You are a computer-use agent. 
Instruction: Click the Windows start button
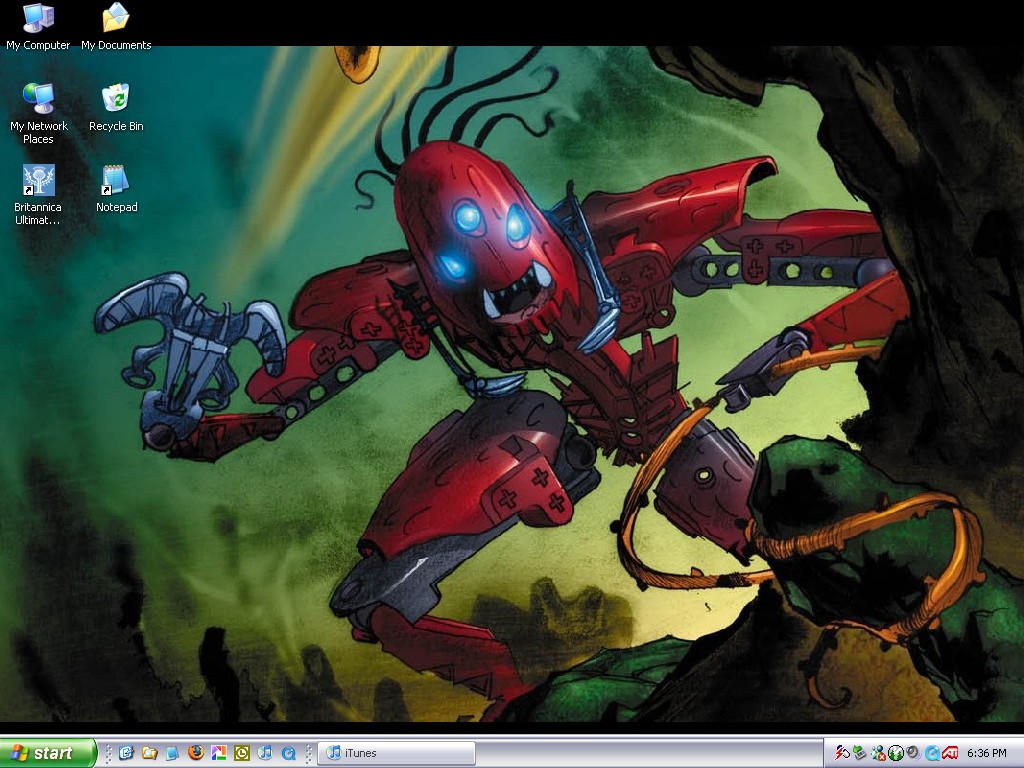pyautogui.click(x=48, y=753)
